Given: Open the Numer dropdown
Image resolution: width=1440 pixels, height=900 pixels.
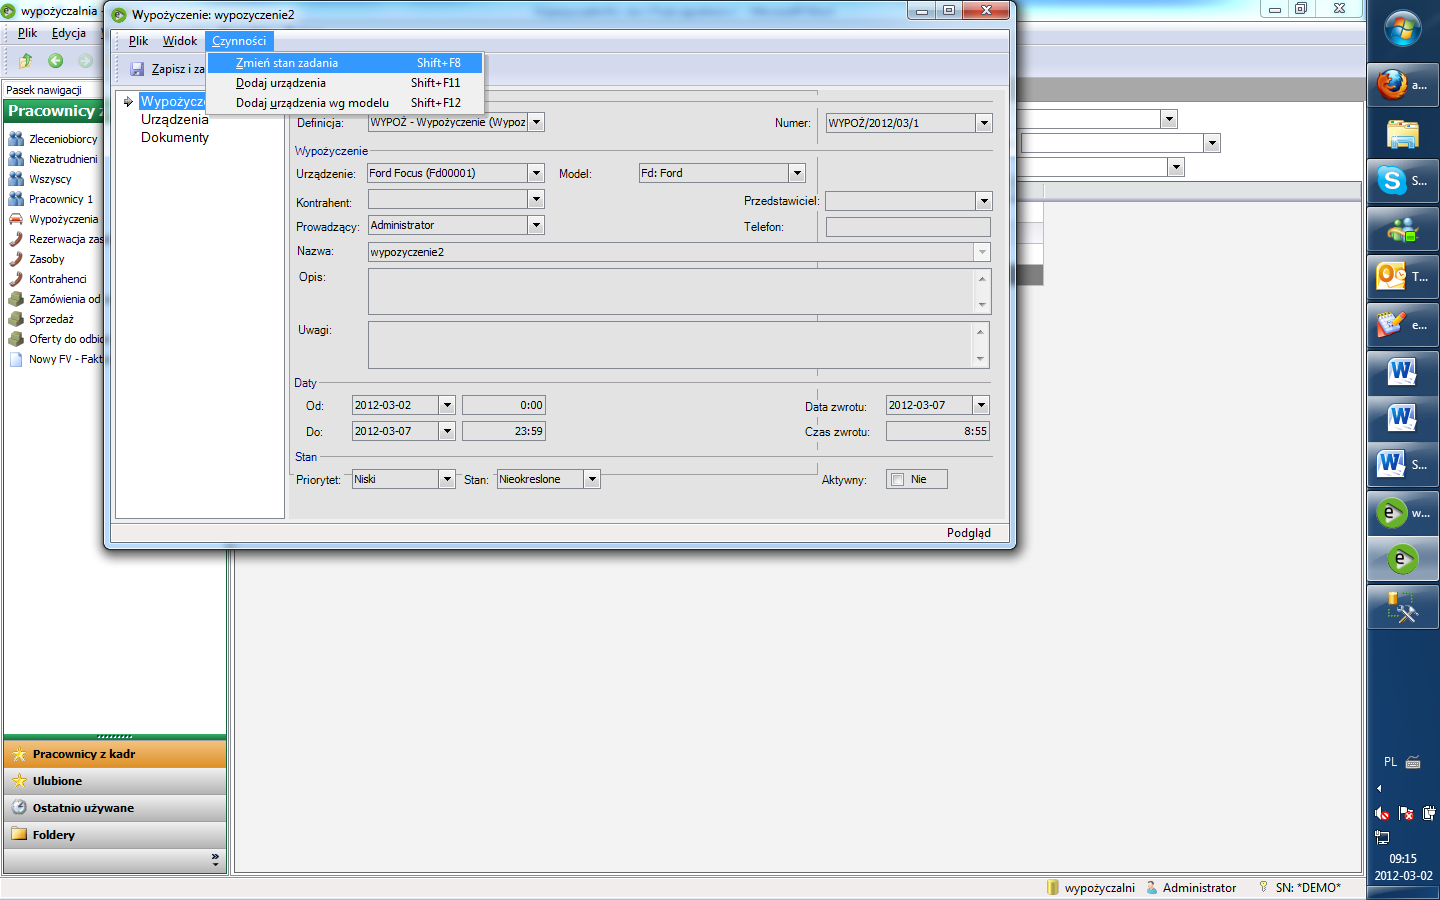Looking at the screenshot, I should (984, 123).
